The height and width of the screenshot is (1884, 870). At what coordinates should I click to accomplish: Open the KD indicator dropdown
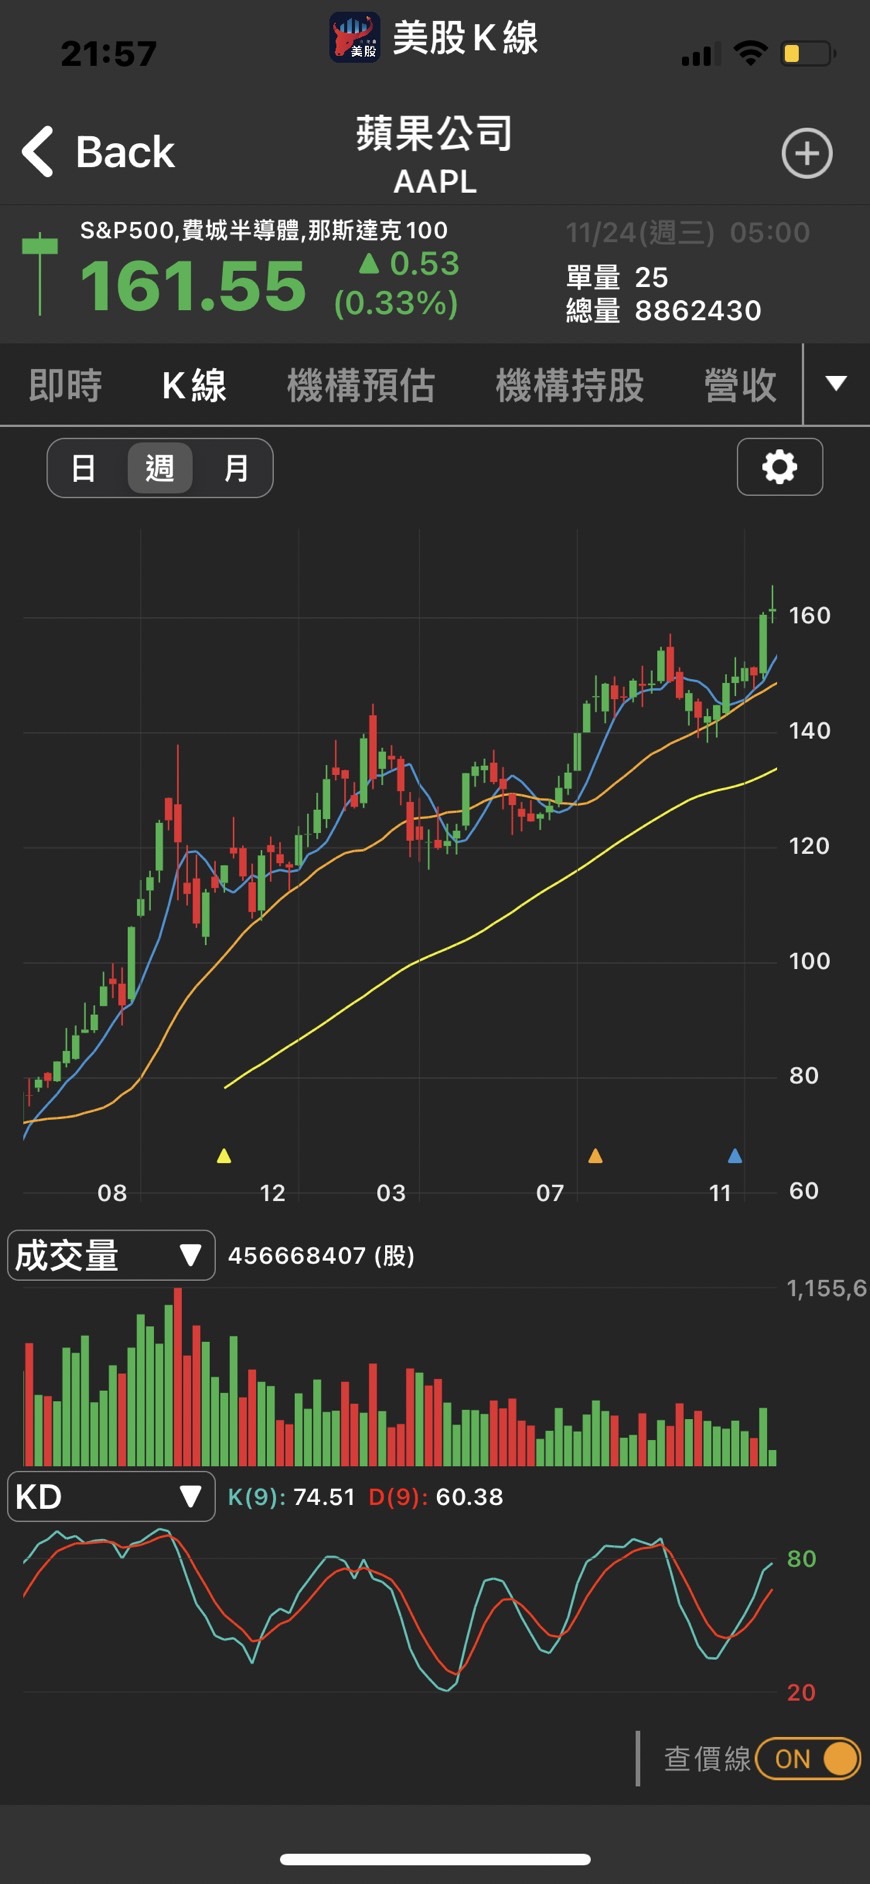[x=111, y=1496]
